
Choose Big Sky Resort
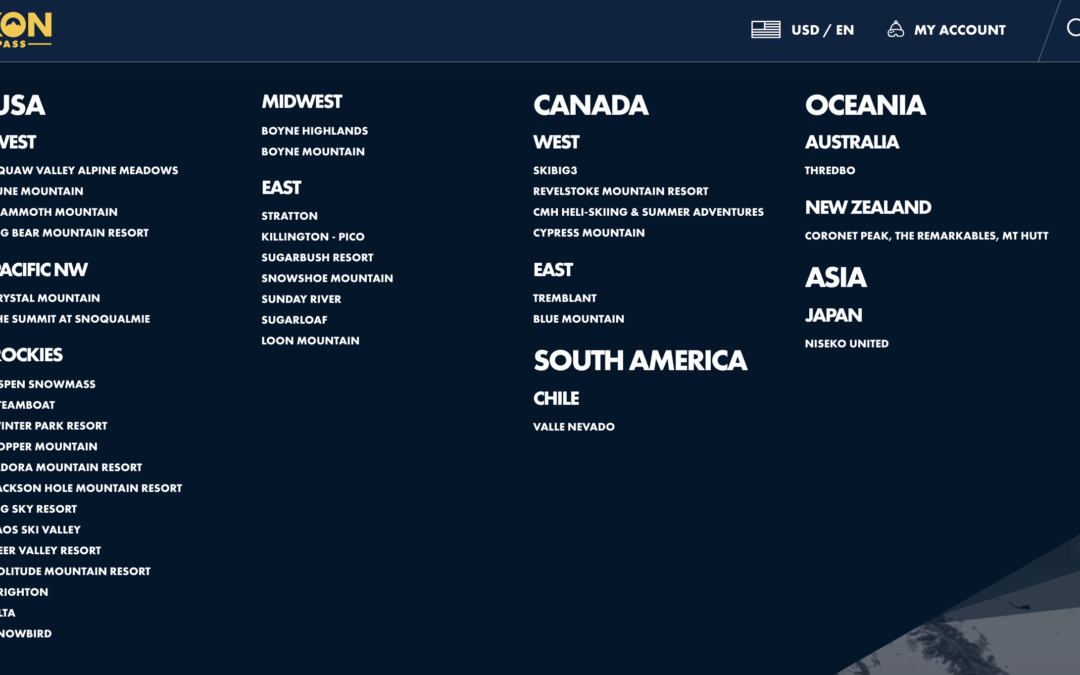[39, 509]
